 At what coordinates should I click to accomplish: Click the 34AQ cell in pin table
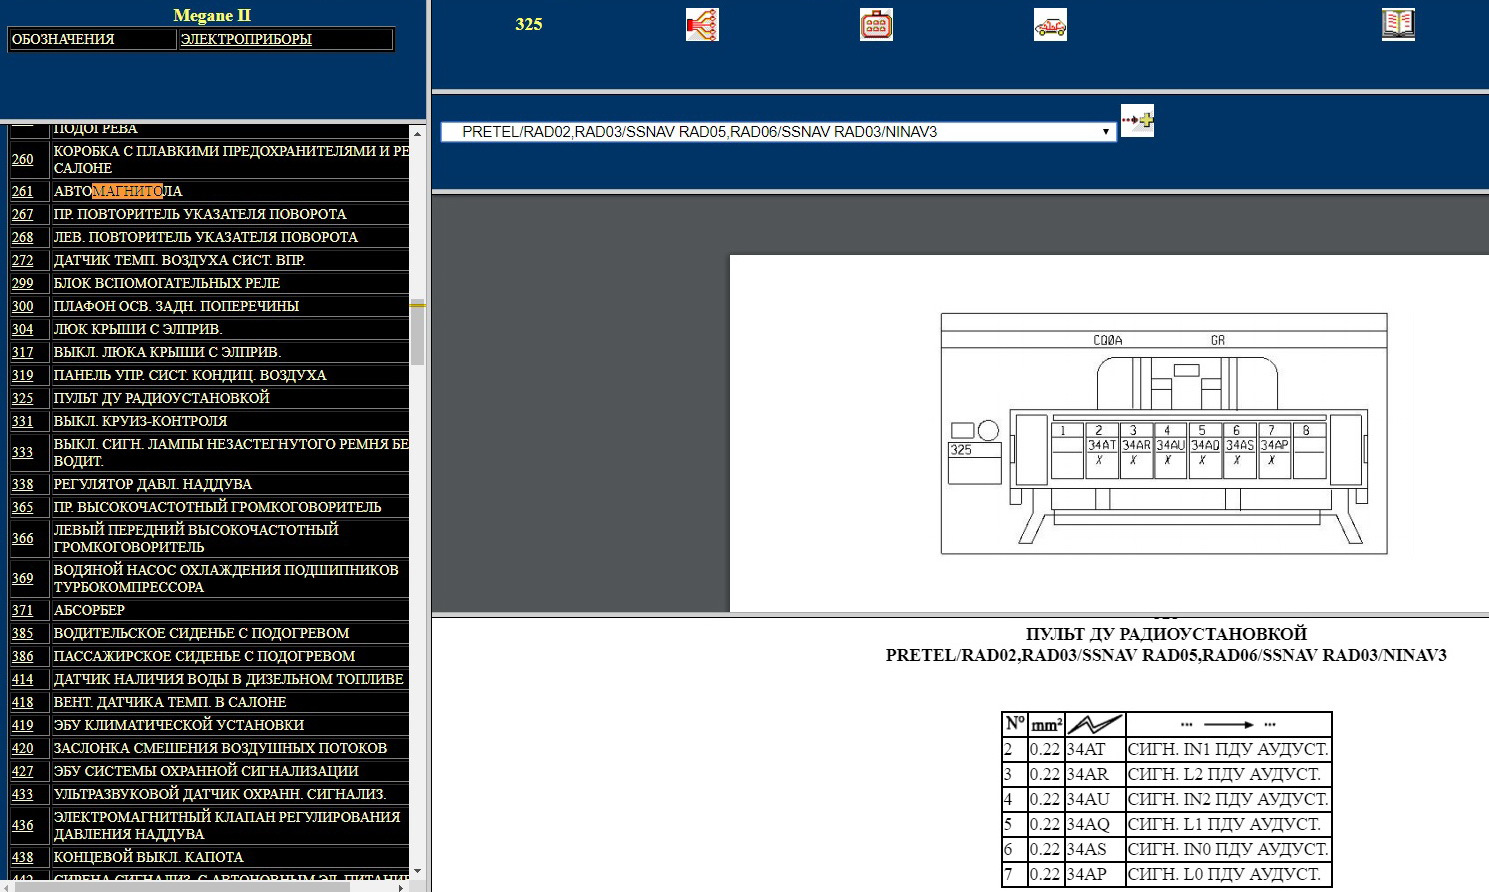(1094, 824)
